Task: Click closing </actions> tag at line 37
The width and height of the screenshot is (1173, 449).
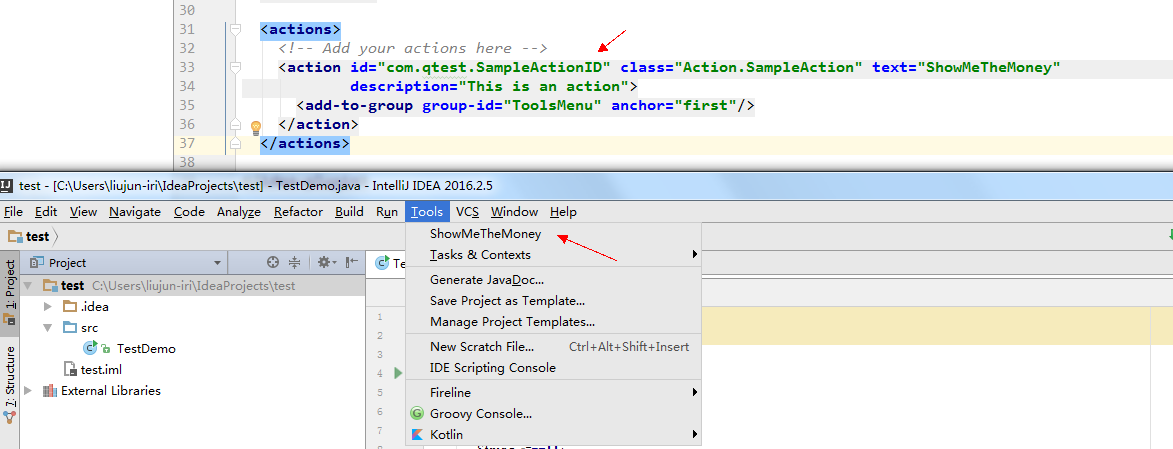Action: (x=304, y=143)
